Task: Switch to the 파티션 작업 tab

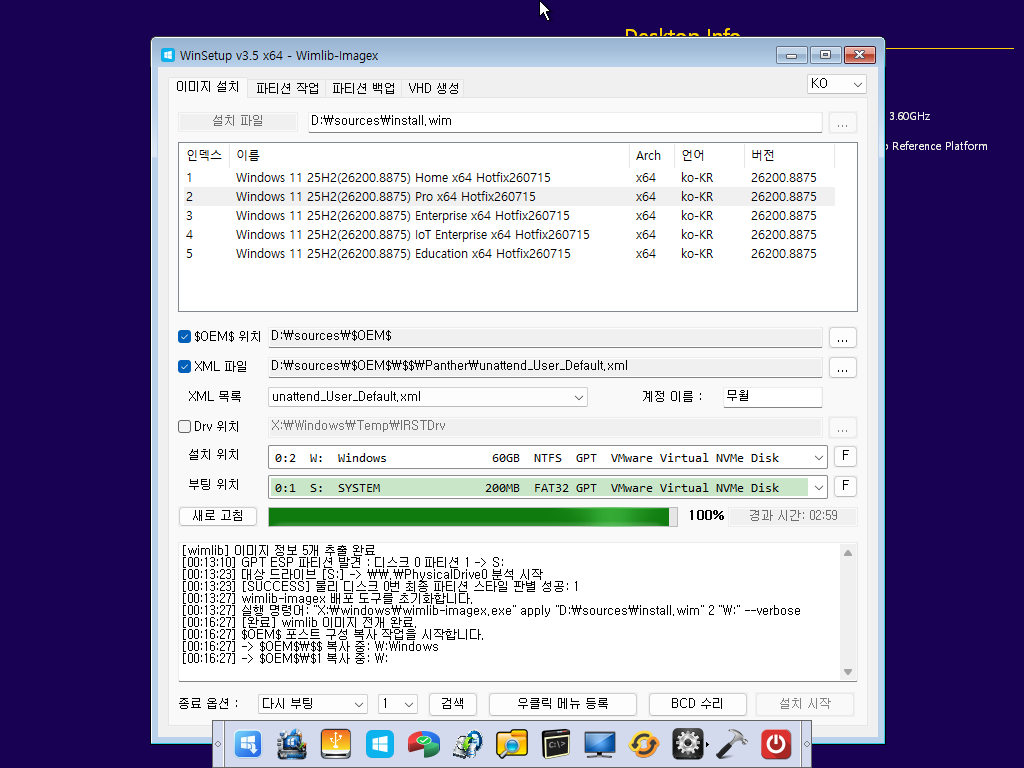Action: [287, 88]
